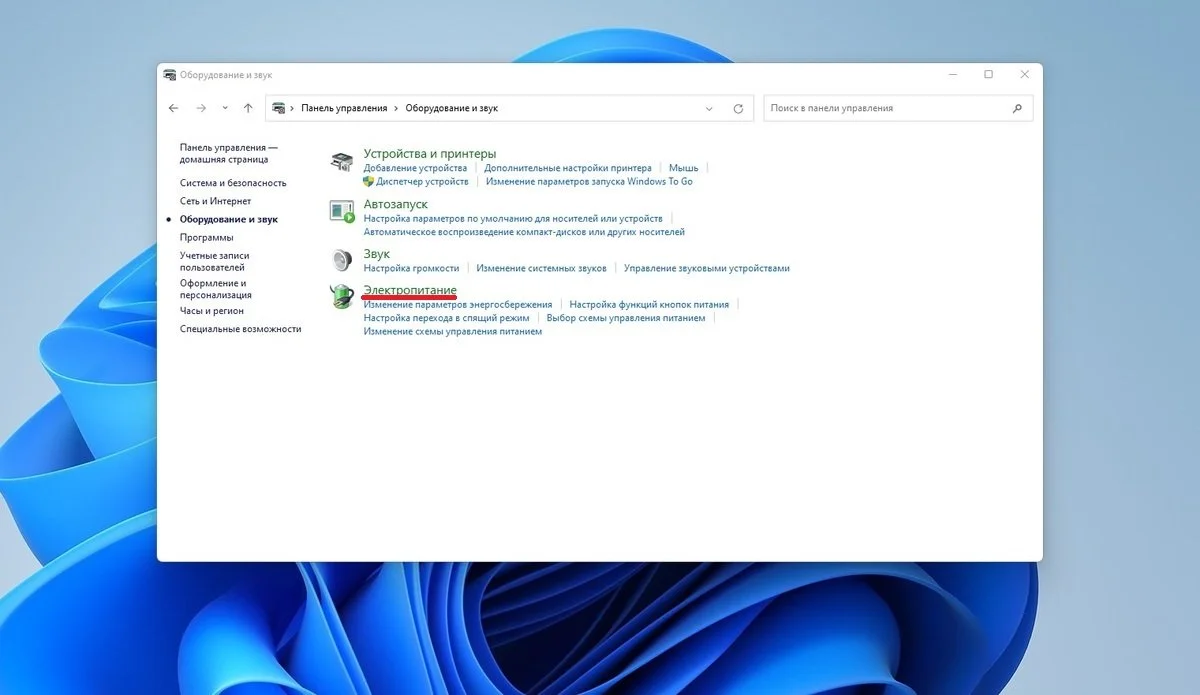
Task: Open Сеть и Интернет in sidebar
Action: pyautogui.click(x=215, y=201)
